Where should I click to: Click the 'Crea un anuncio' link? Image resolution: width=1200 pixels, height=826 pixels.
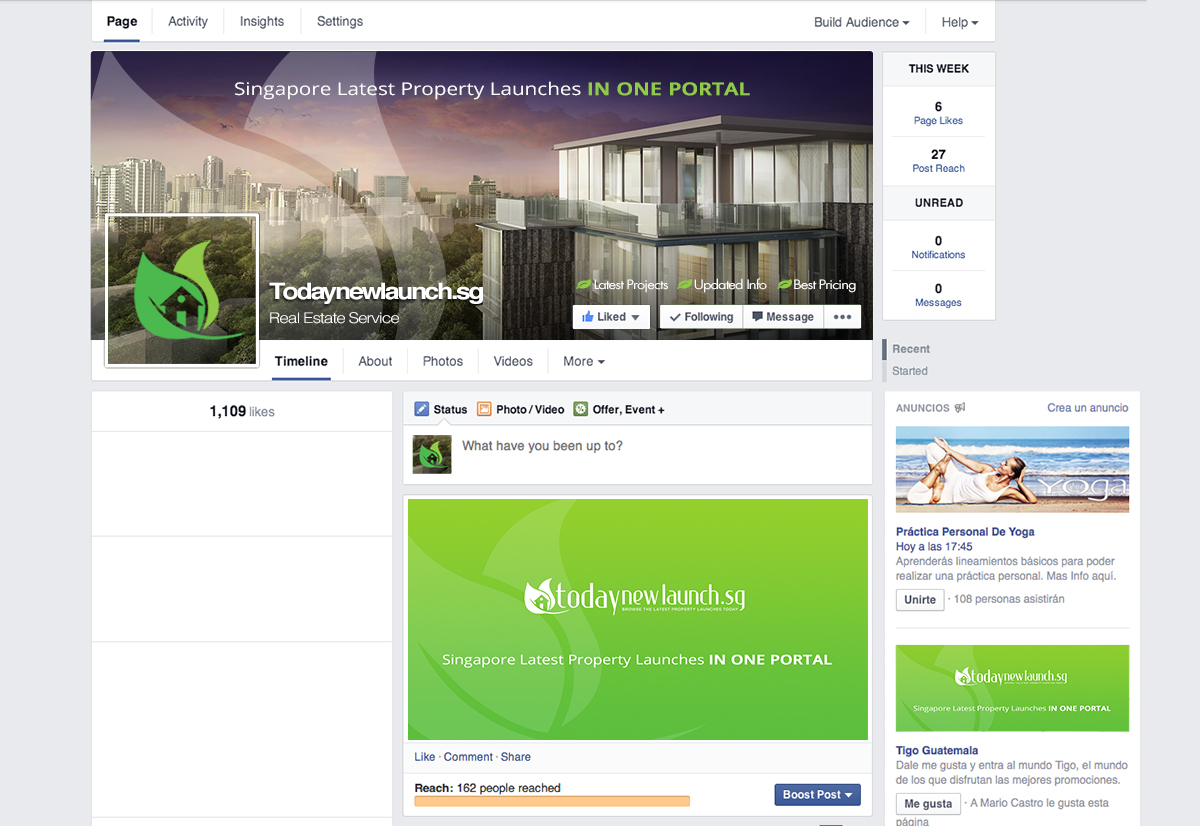click(x=1088, y=408)
